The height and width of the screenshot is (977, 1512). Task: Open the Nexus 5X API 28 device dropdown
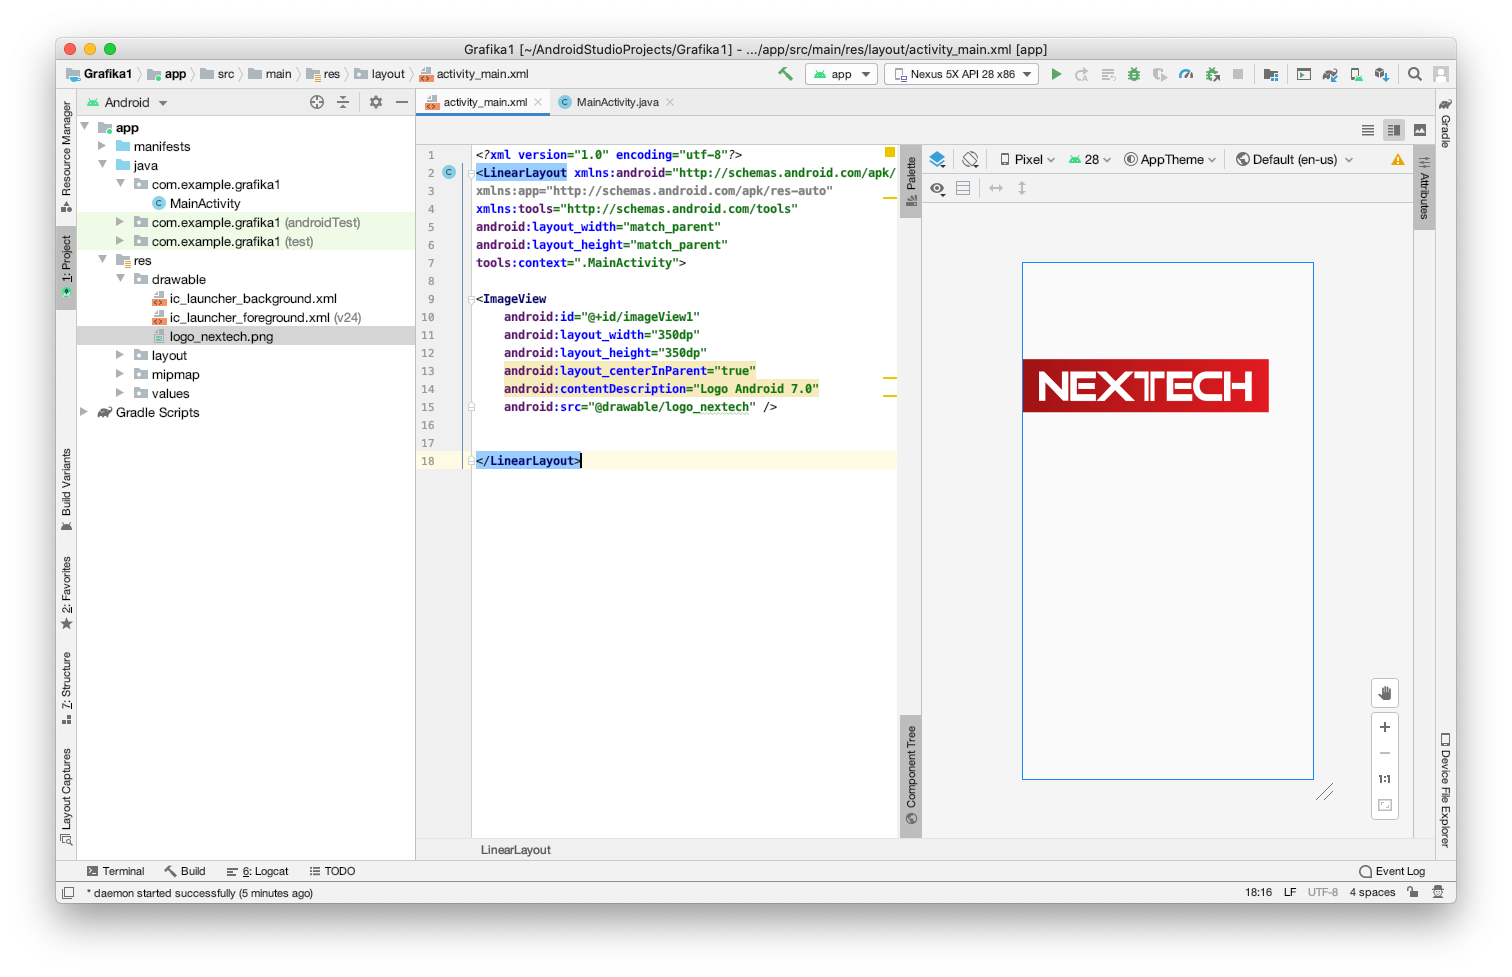[x=963, y=74]
